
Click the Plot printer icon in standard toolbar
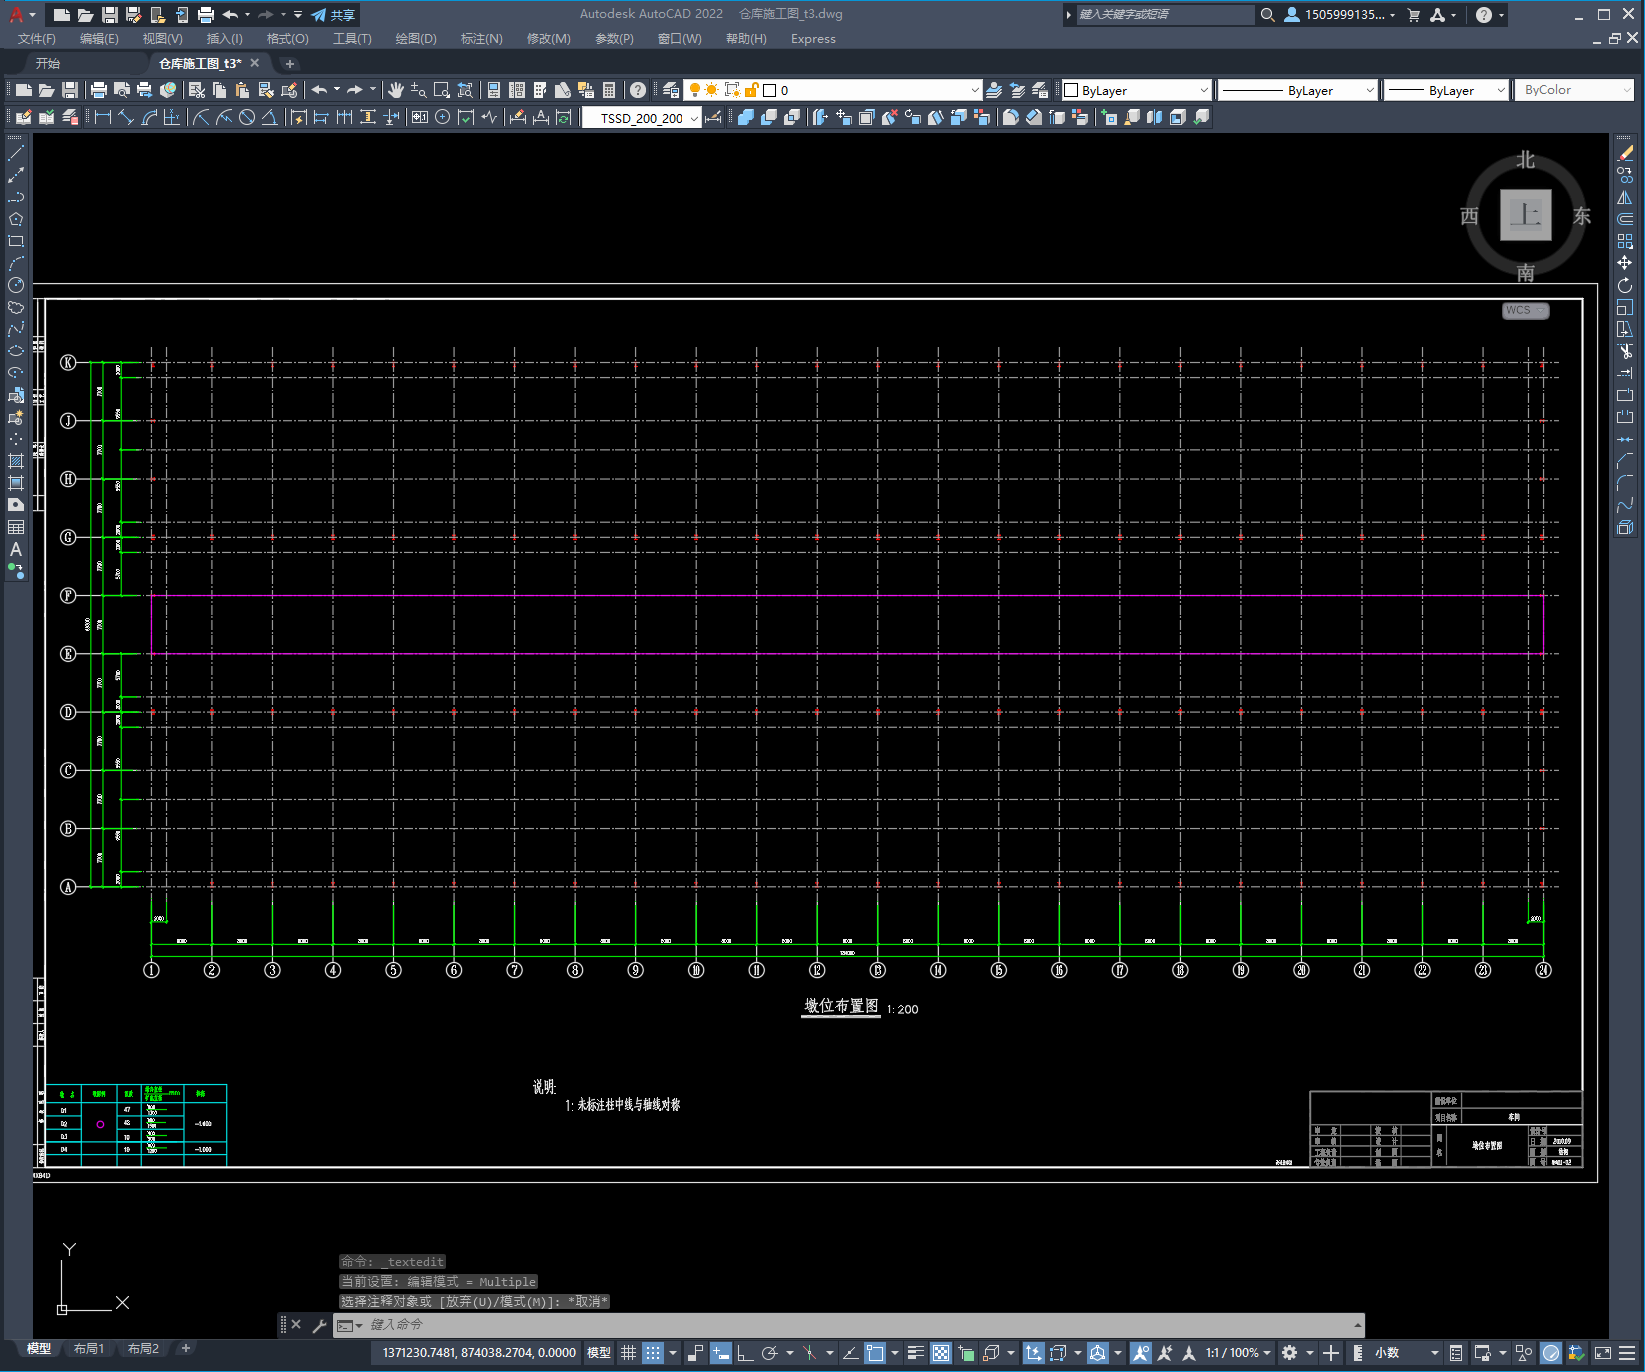(99, 90)
